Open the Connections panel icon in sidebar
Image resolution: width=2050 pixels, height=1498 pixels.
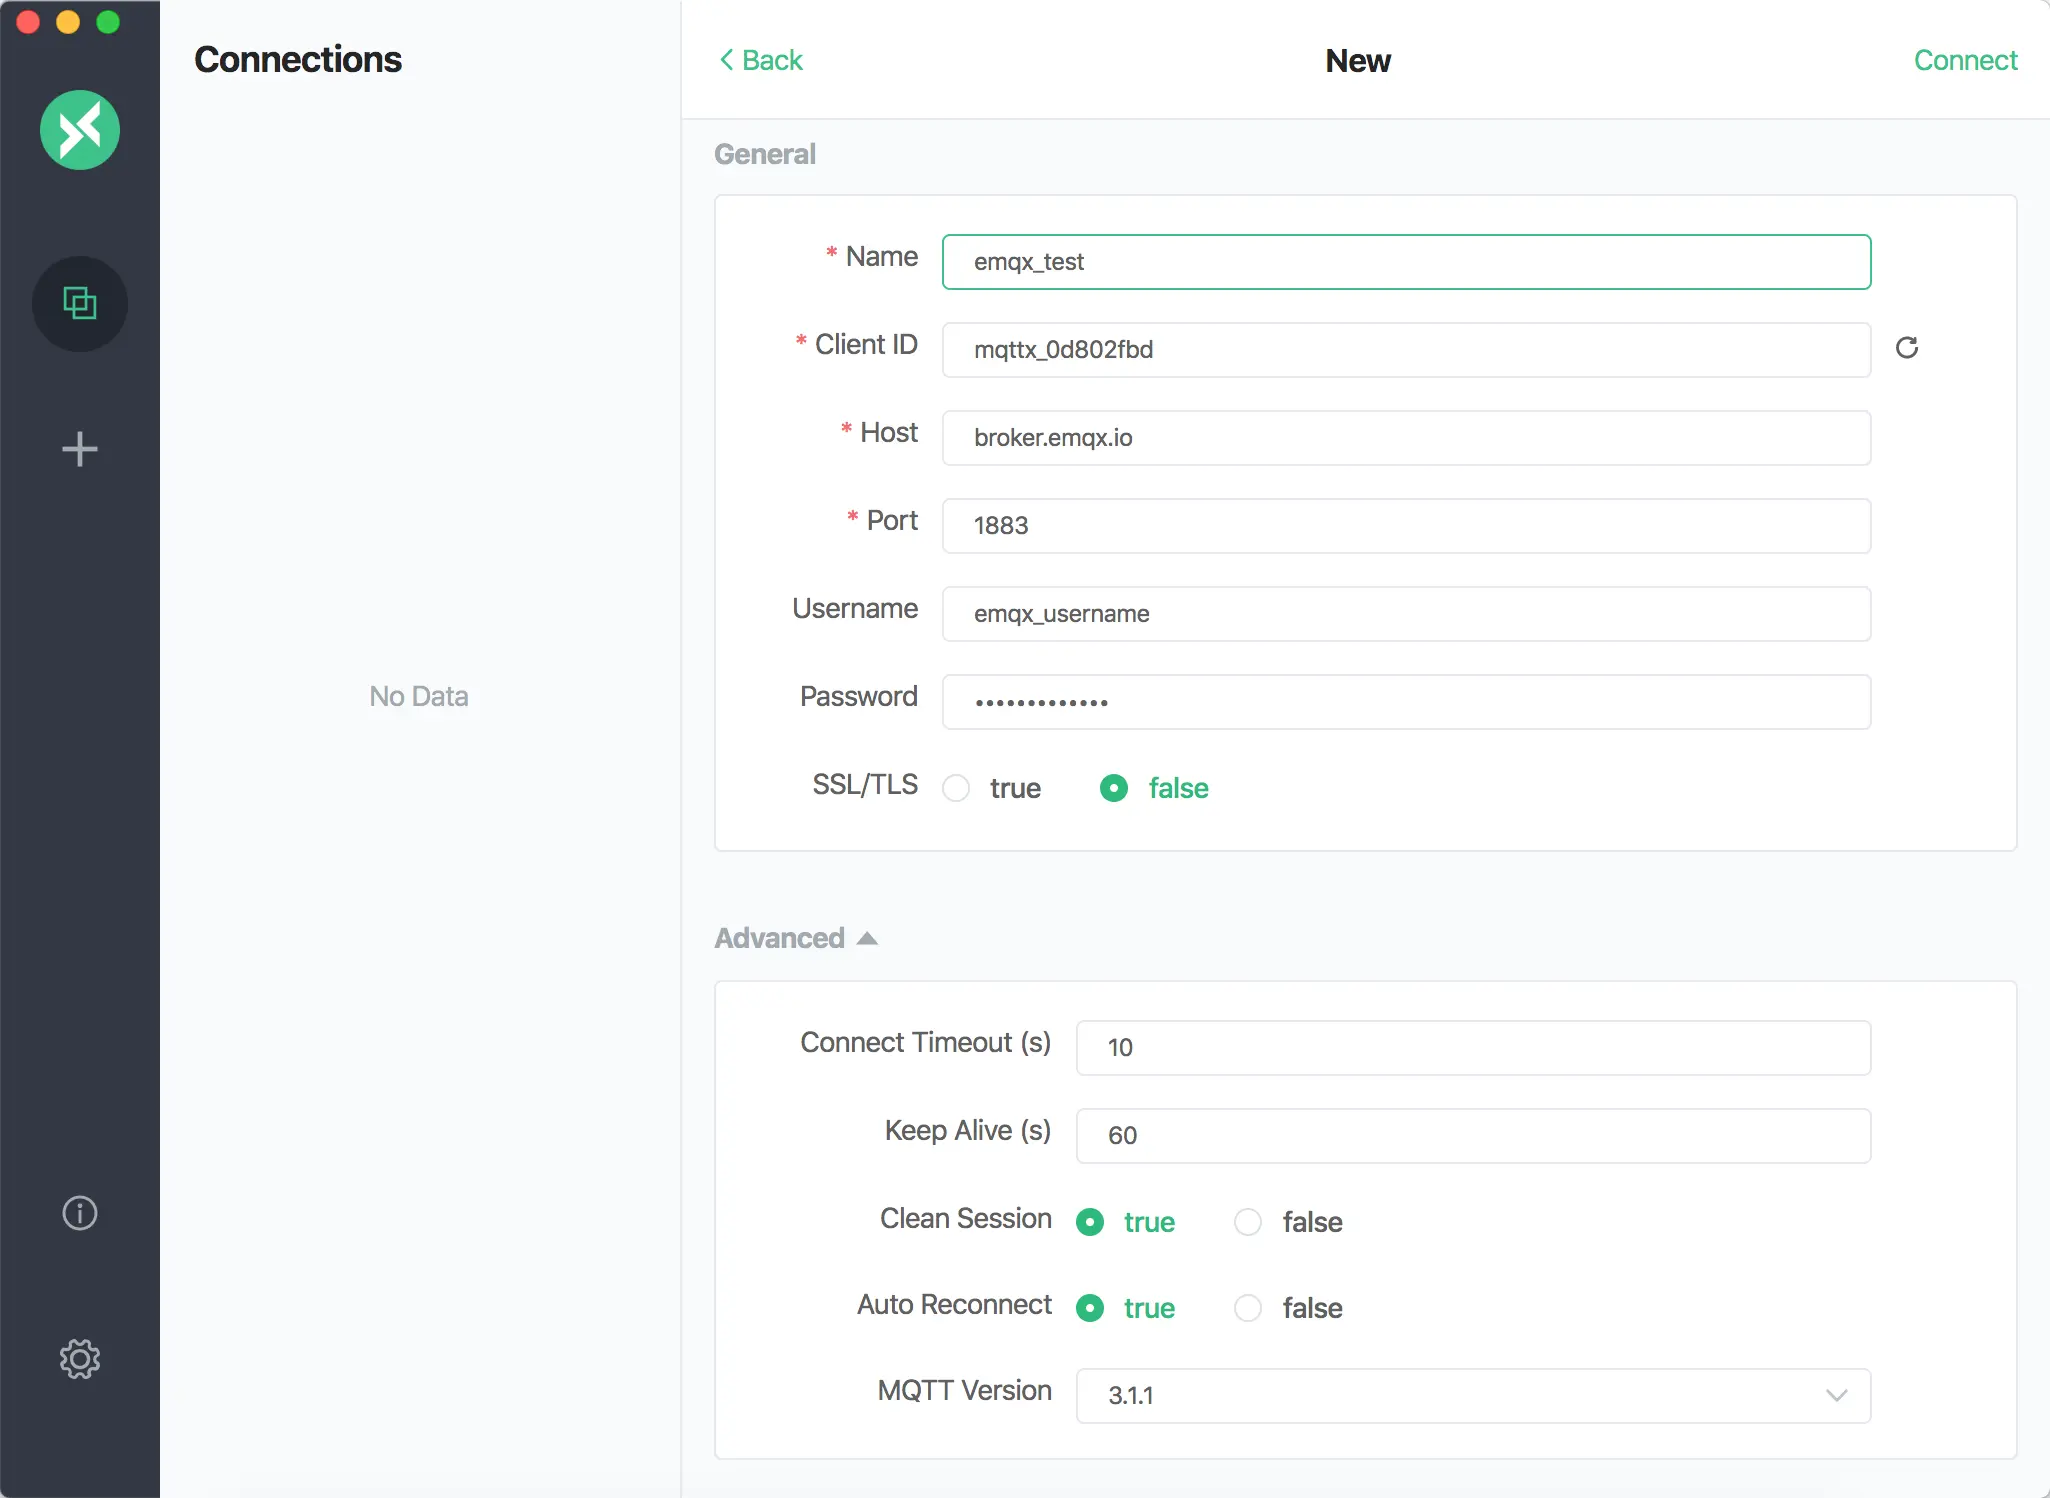(80, 303)
